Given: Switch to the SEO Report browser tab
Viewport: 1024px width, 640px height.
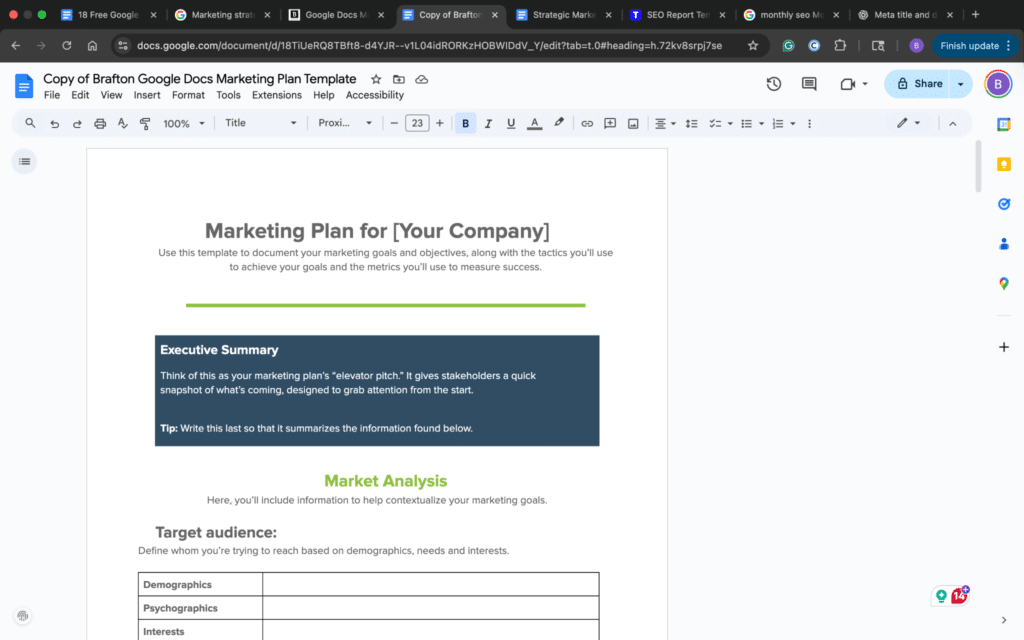Looking at the screenshot, I should pyautogui.click(x=678, y=14).
